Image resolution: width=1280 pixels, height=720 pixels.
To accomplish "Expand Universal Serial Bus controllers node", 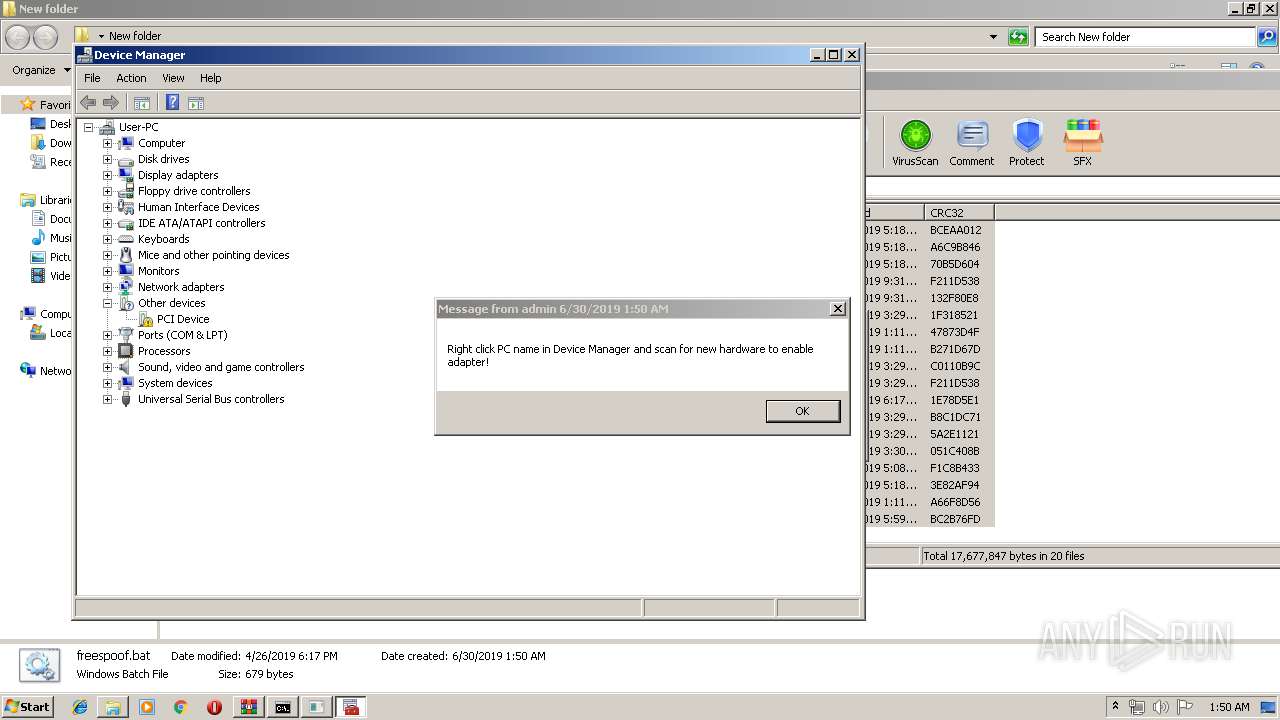I will click(x=107, y=399).
